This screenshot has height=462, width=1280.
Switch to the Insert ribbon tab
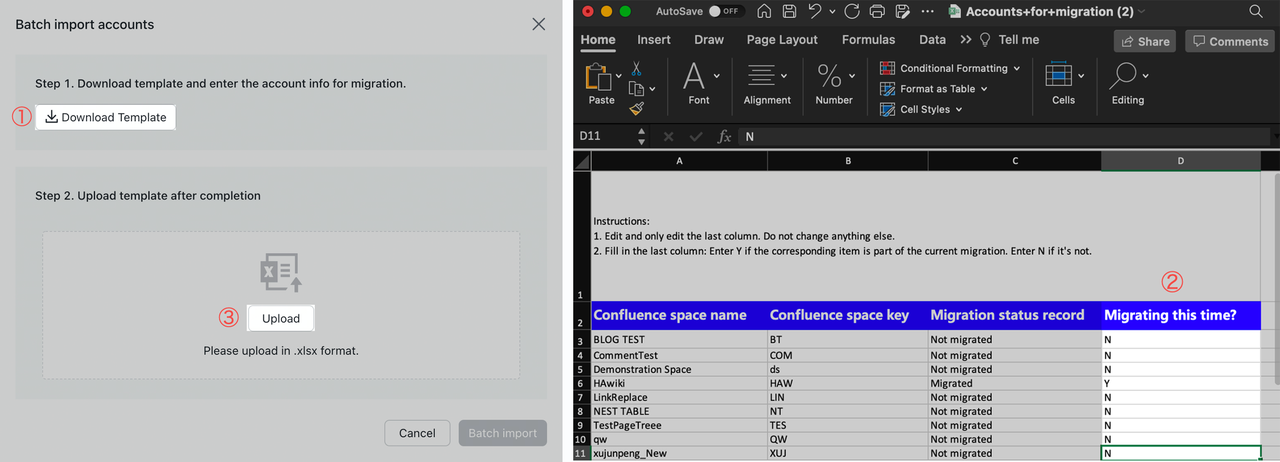click(x=654, y=40)
